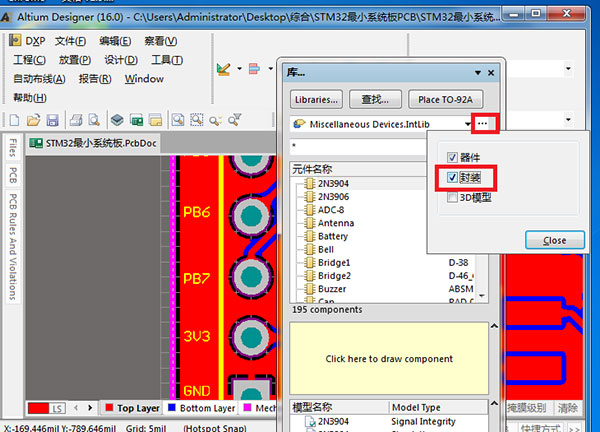600x432 pixels.
Task: Click the yellow workspace panel toolbar icon
Action: coord(156,121)
